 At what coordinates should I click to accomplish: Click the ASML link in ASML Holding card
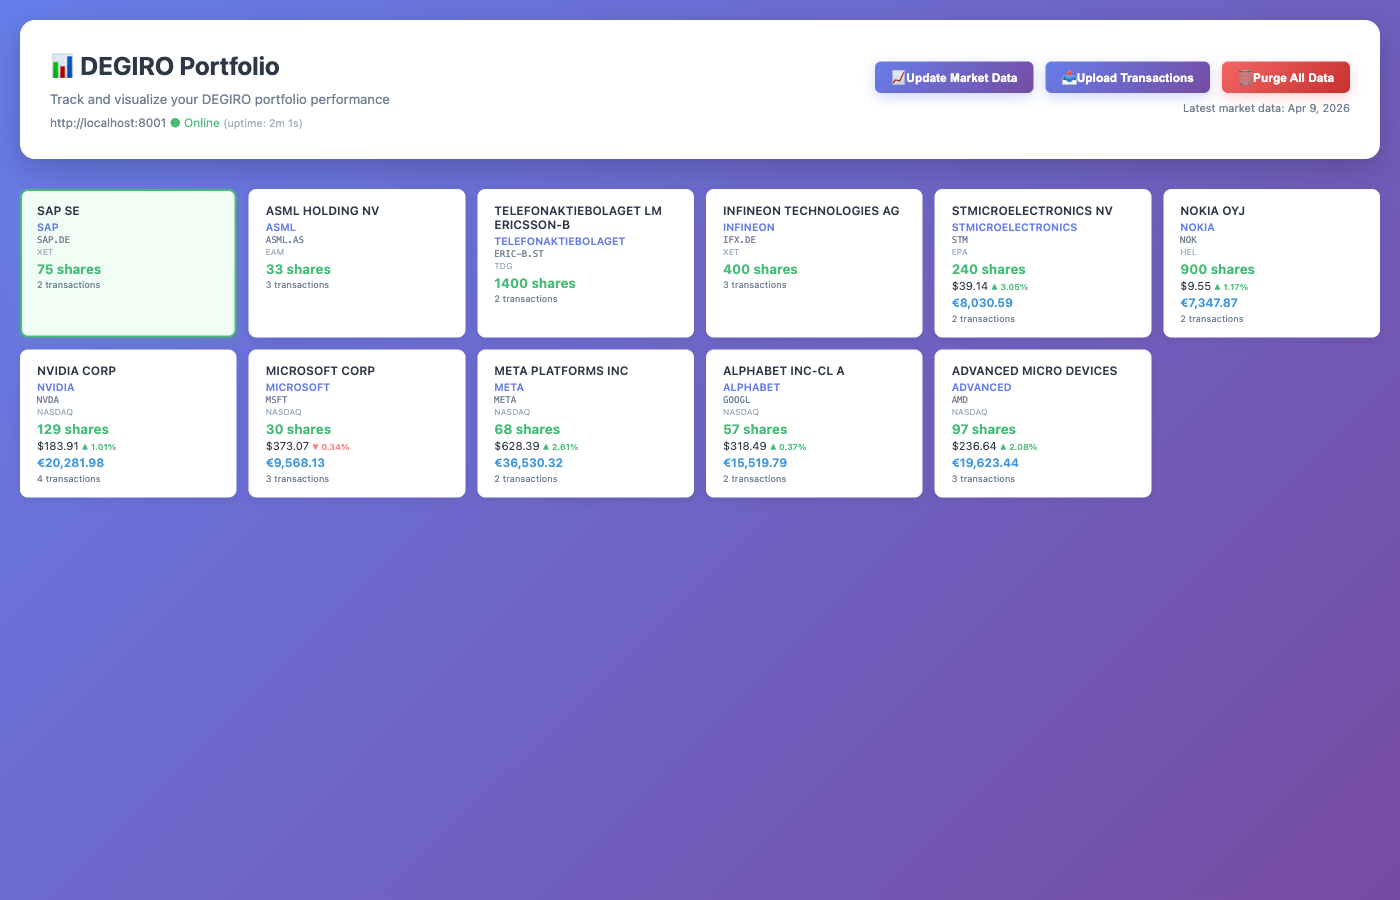pos(281,228)
